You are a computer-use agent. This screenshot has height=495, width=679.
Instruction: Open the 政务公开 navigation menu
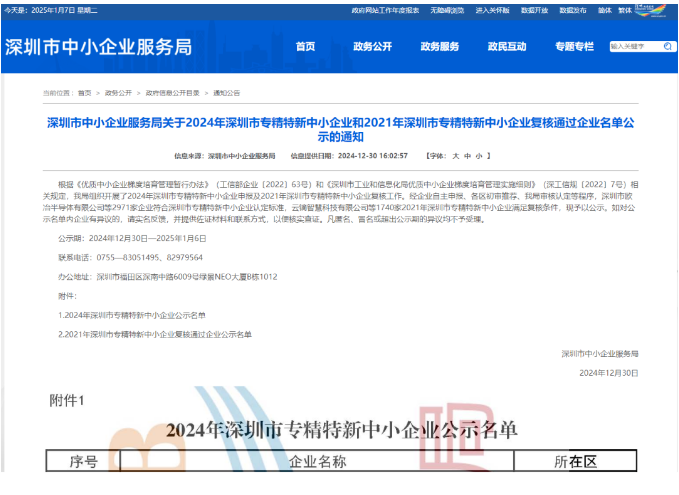pos(372,46)
